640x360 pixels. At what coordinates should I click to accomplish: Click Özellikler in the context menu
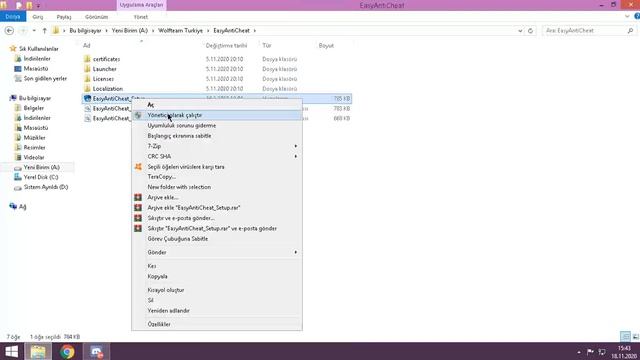point(217,324)
